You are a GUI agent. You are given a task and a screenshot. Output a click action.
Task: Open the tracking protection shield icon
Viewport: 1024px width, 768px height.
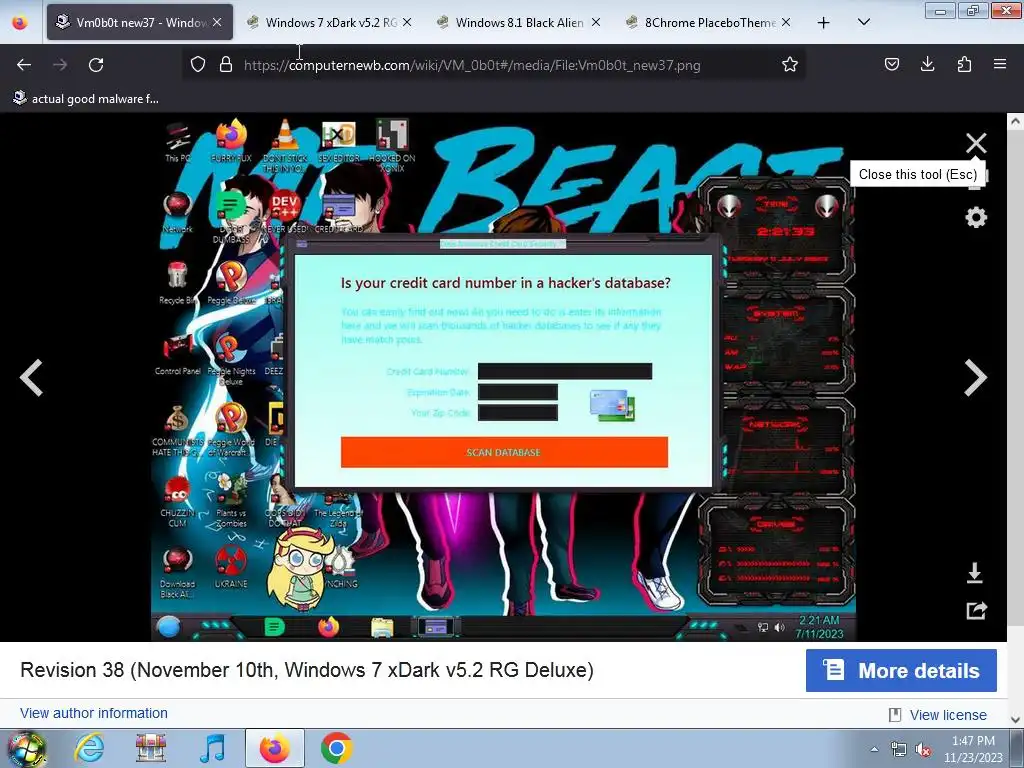click(198, 65)
